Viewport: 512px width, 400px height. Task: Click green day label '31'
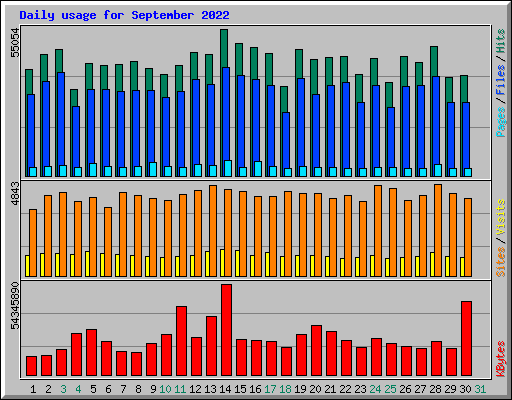click(480, 389)
